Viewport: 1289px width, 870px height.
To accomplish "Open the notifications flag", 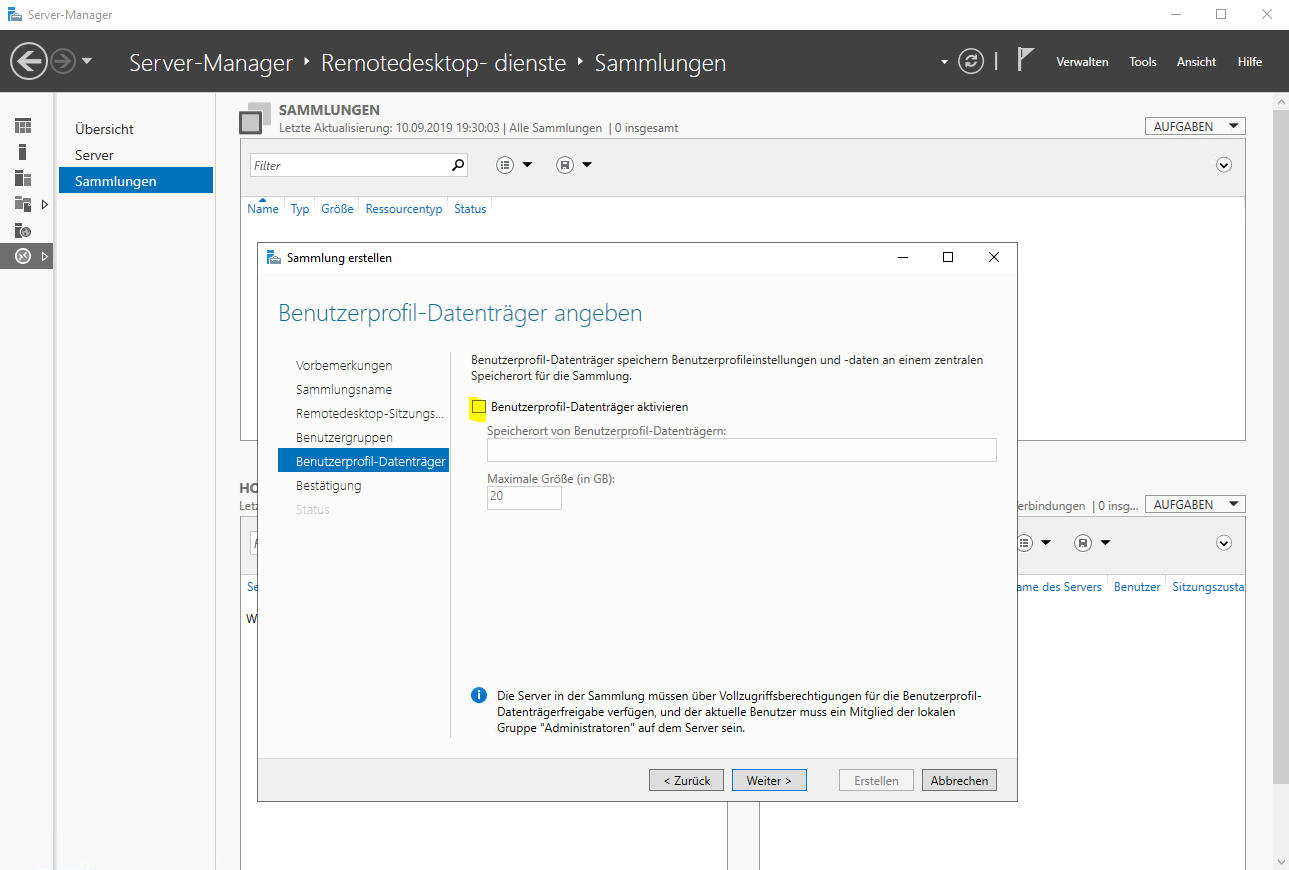I will 1025,60.
